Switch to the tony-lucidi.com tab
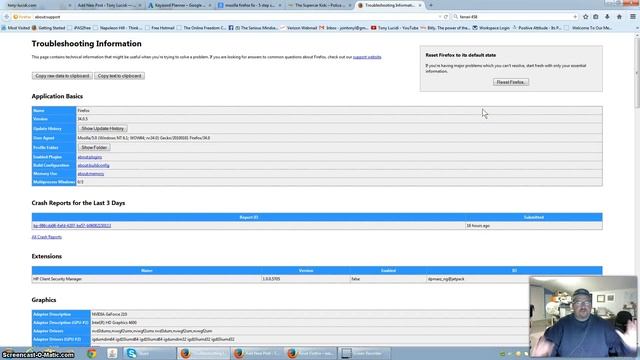The height and width of the screenshot is (360, 640). 38,5
